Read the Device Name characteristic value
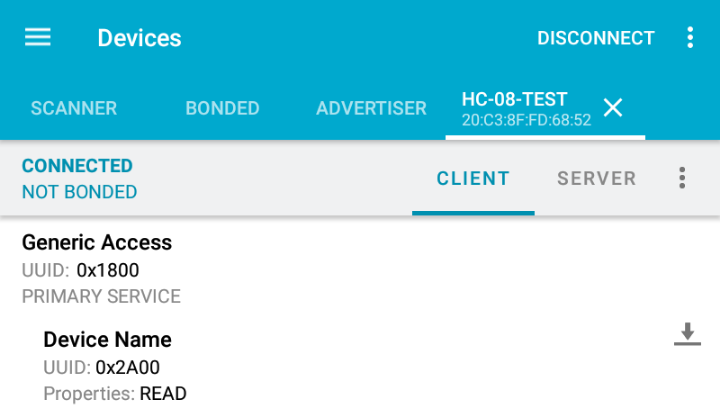The width and height of the screenshot is (720, 417). (x=686, y=334)
